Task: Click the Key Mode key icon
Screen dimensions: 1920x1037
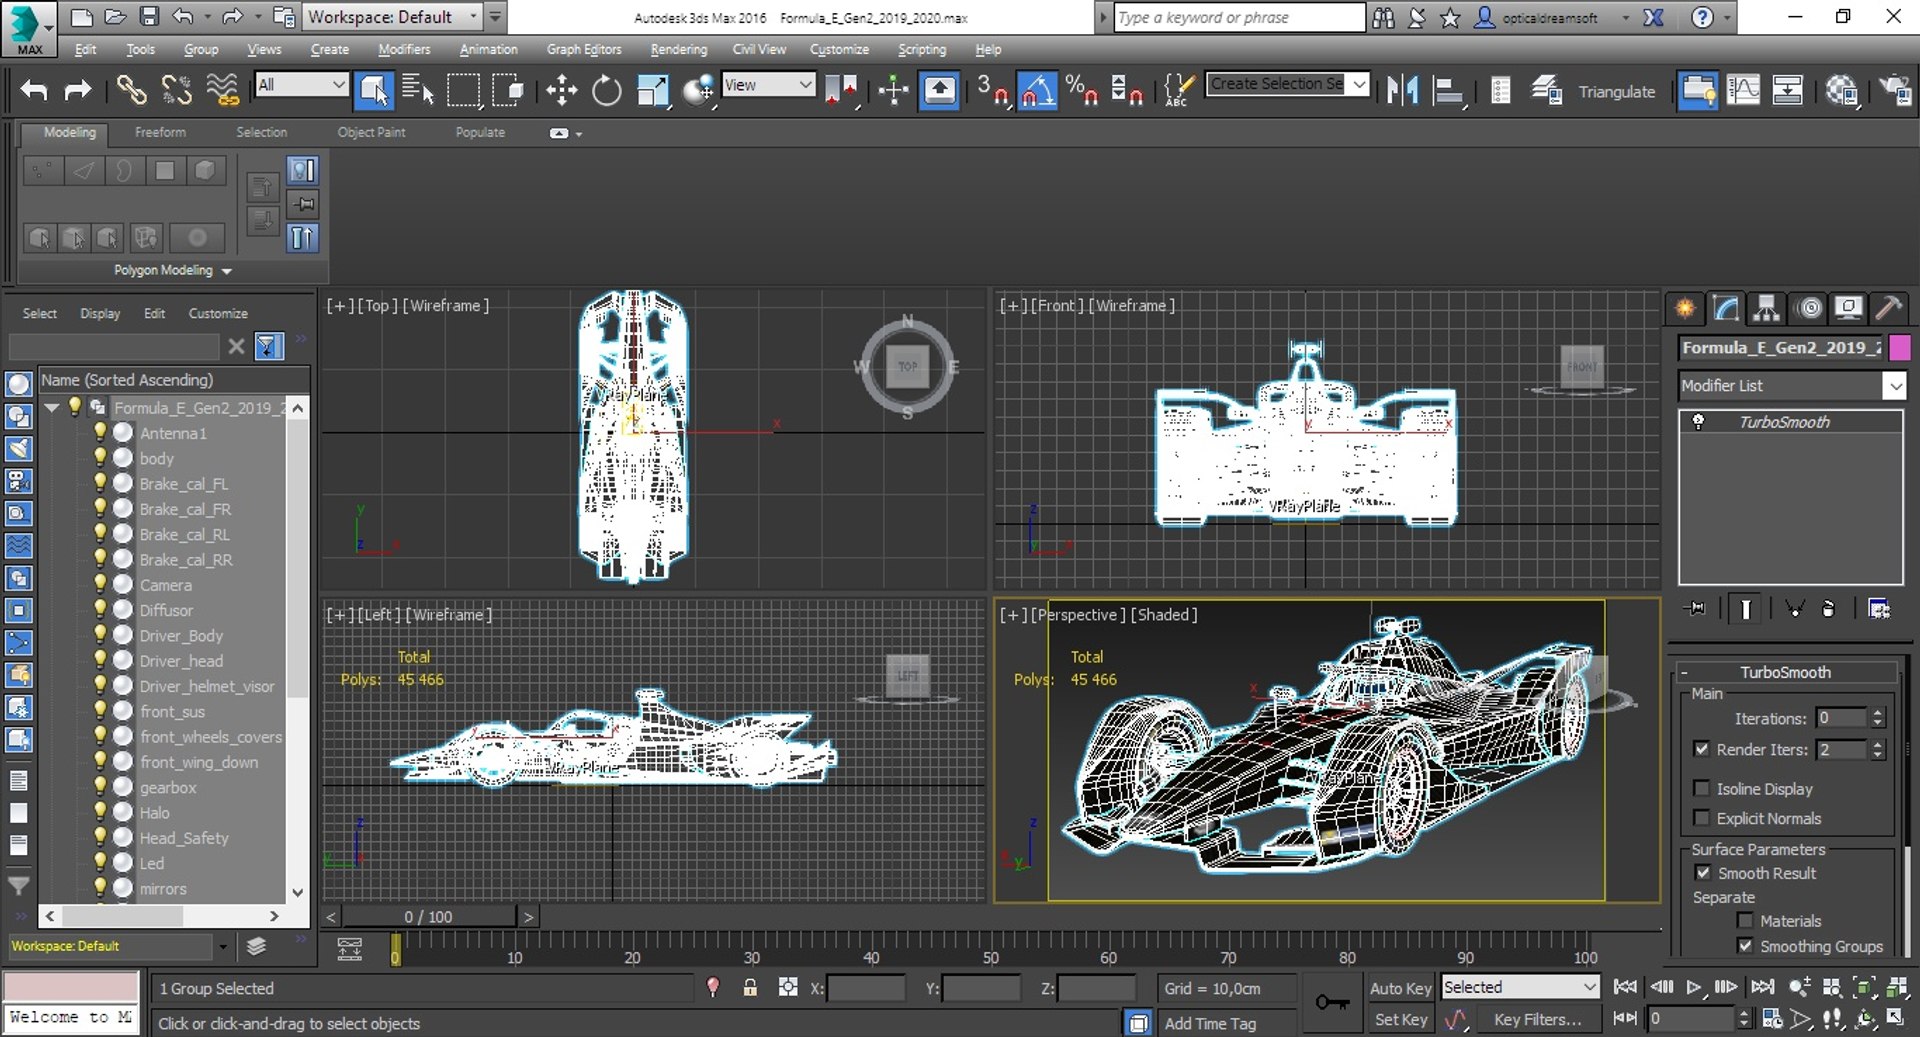Action: [x=1332, y=1002]
